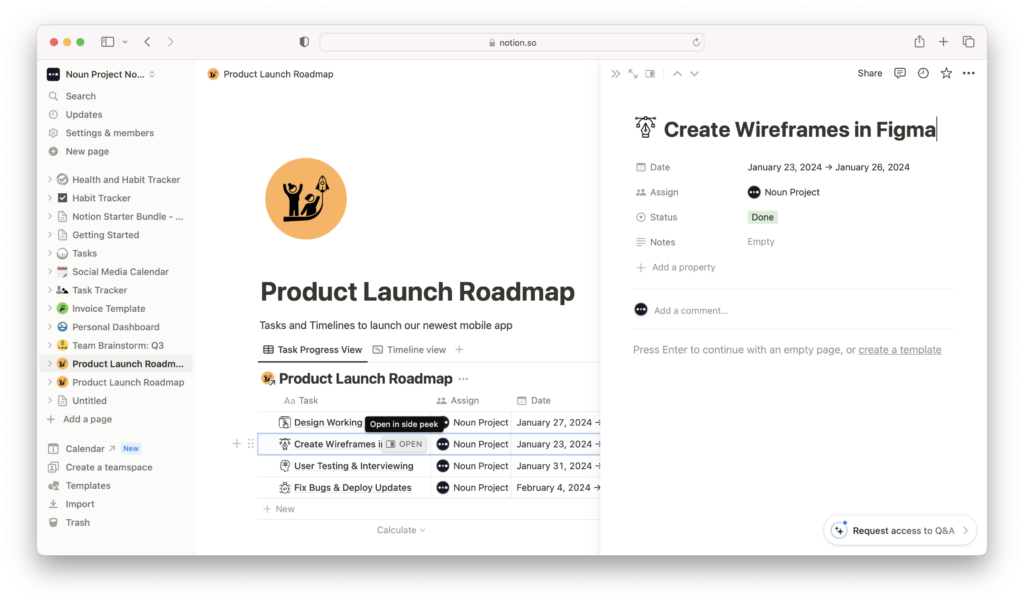Favorite this page with star icon
This screenshot has height=604, width=1024.
coord(946,73)
